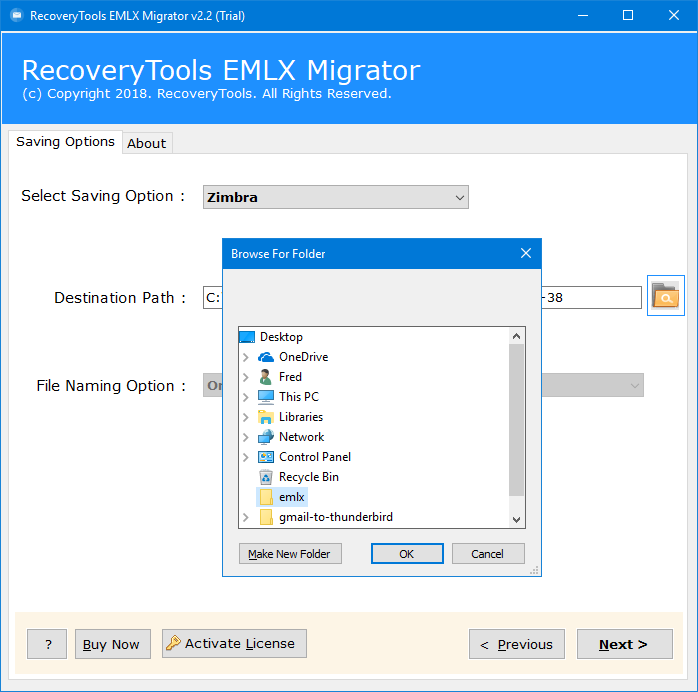Image resolution: width=698 pixels, height=692 pixels.
Task: Click the This PC computer icon
Action: click(266, 397)
